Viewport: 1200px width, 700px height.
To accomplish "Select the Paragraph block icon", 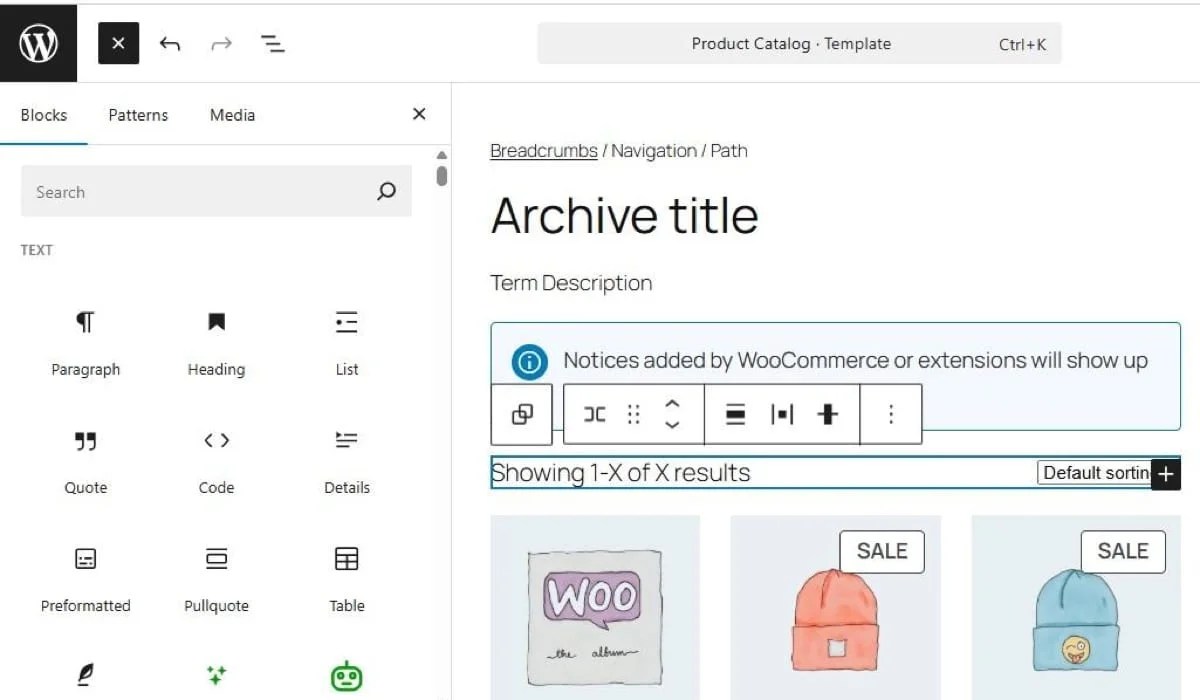I will 85,322.
